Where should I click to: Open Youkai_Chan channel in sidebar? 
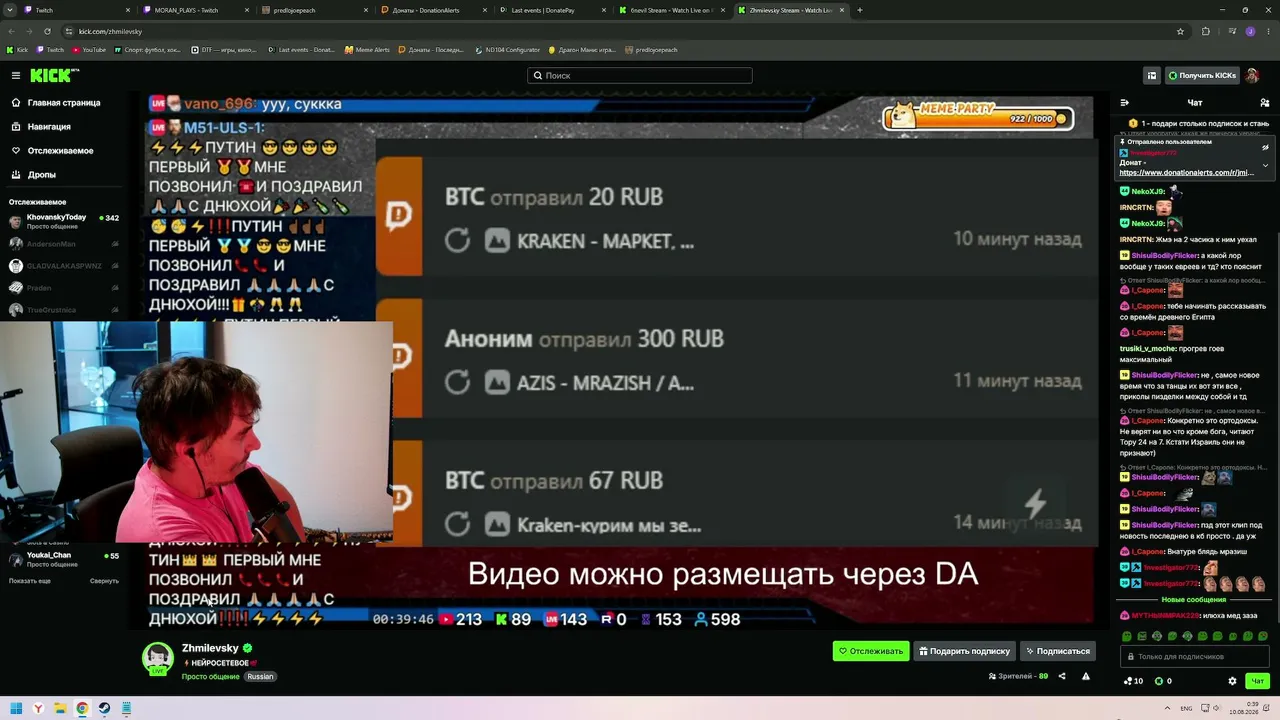[64, 559]
